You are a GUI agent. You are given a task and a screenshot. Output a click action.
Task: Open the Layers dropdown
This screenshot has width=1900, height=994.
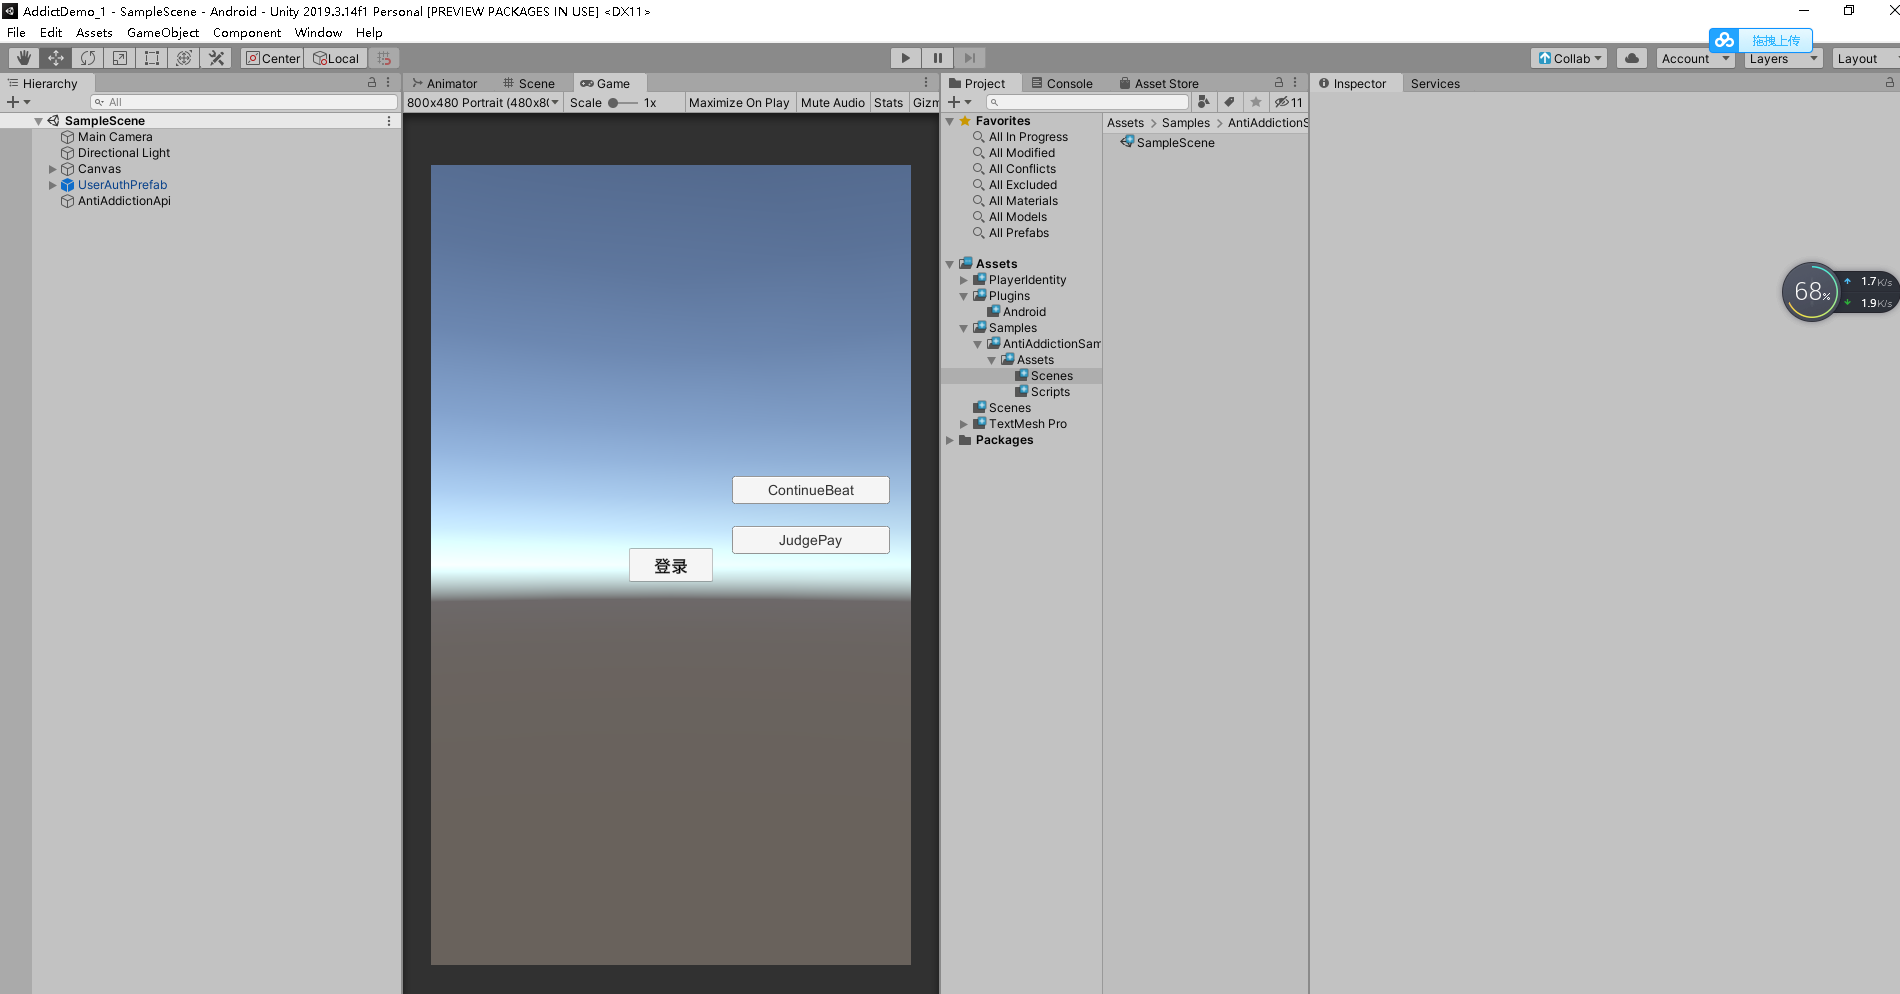click(1783, 58)
